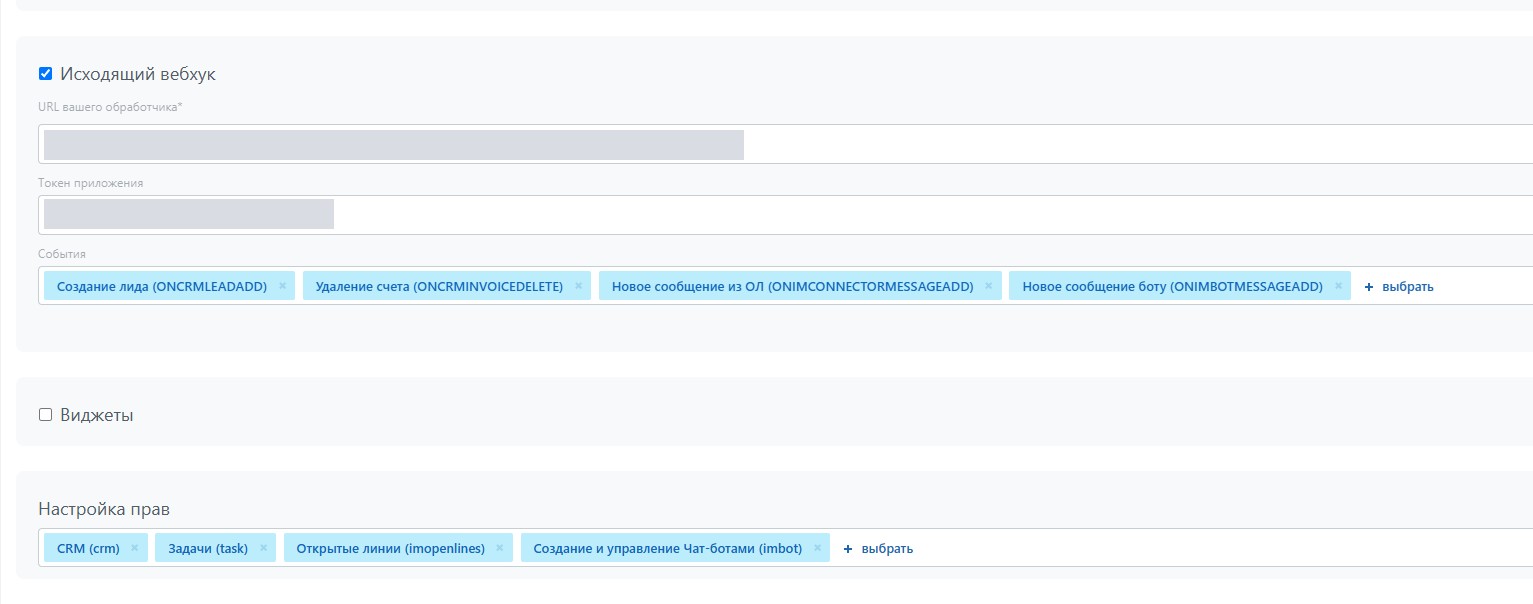Click the 'События' field label
Screen dimensions: 1533x604
[x=62, y=254]
